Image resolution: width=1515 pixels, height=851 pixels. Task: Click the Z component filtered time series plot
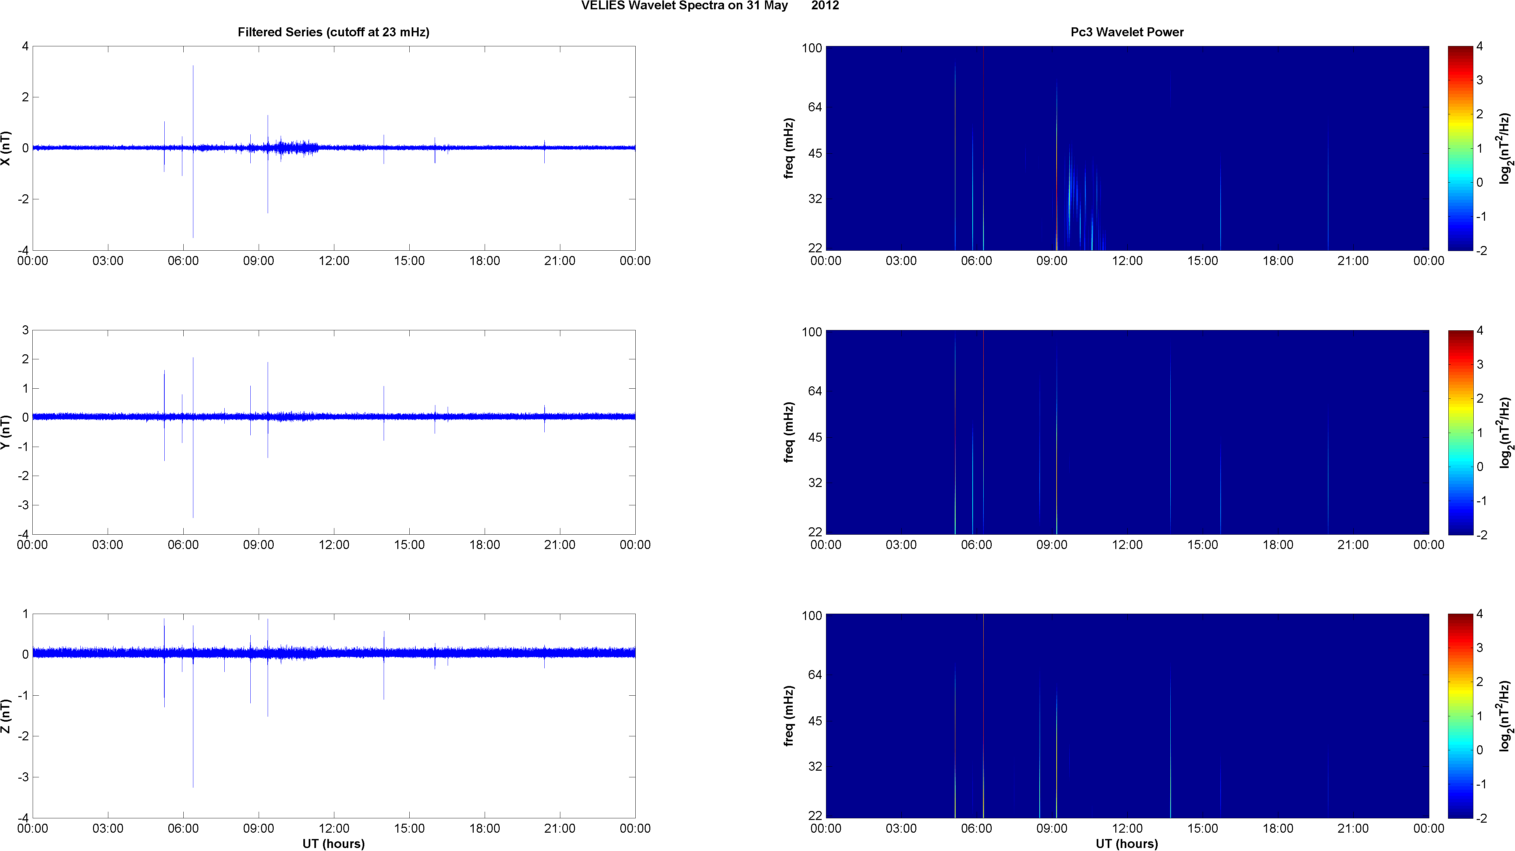pos(334,716)
